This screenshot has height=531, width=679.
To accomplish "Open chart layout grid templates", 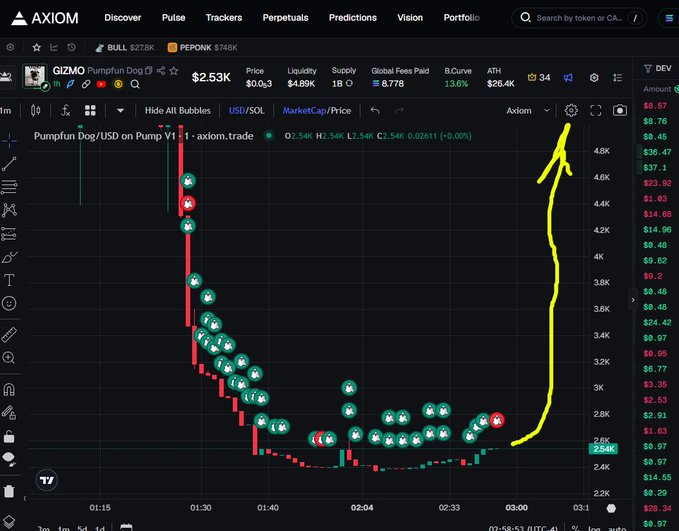I will [90, 110].
